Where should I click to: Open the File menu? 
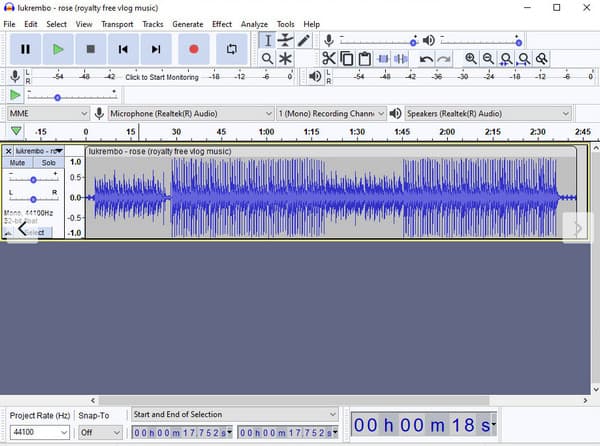[x=9, y=24]
